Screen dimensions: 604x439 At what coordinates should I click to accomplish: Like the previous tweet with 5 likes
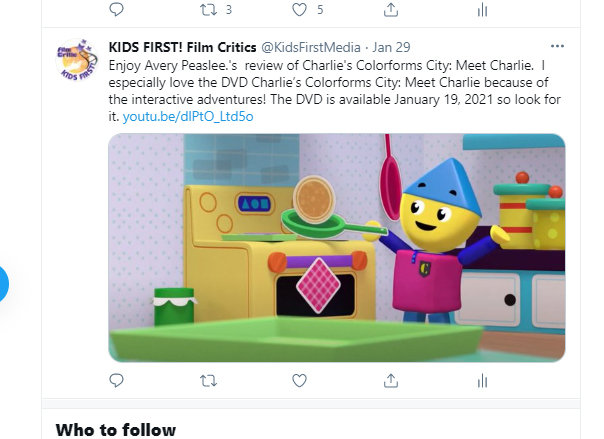307,10
